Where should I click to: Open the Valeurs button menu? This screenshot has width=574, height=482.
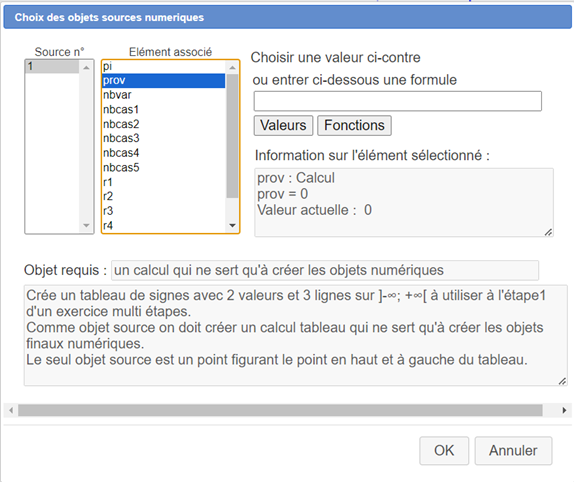283,126
